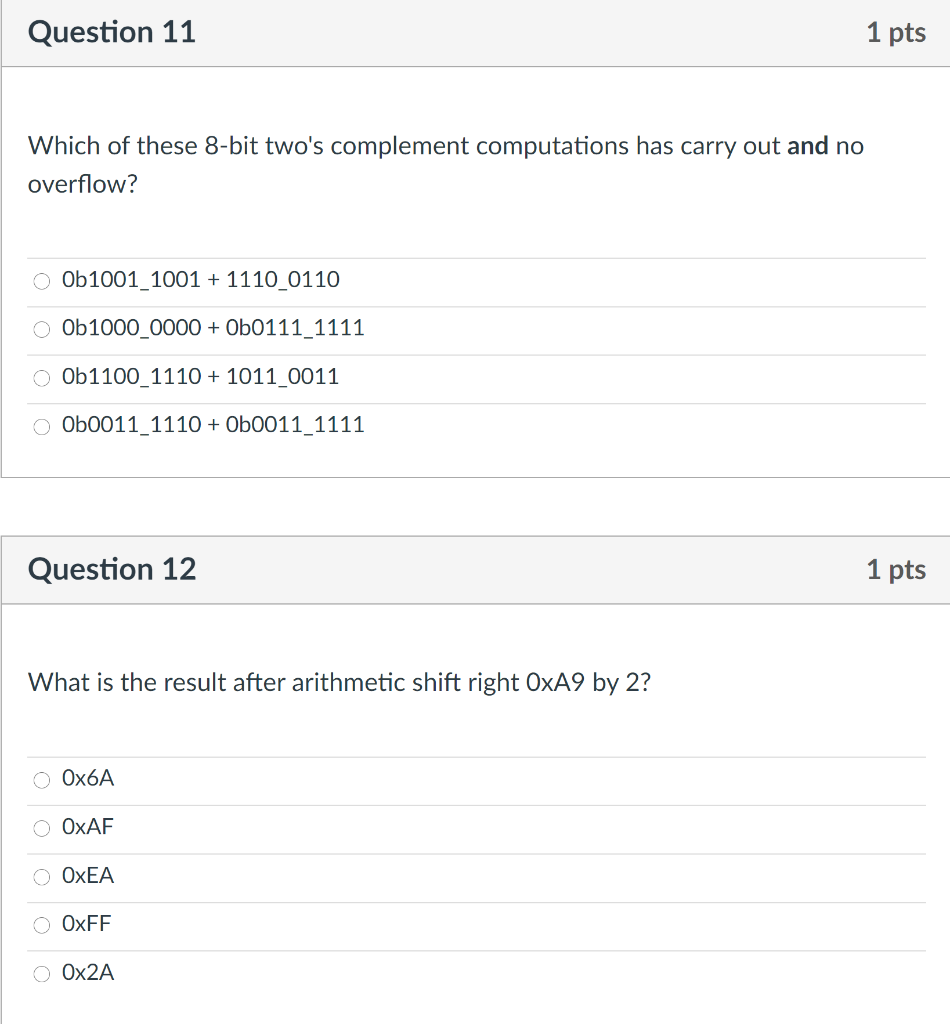The image size is (950, 1024).
Task: Select the radio button for 0b0011_1110 + 0b0011_1111
Action: point(41,426)
